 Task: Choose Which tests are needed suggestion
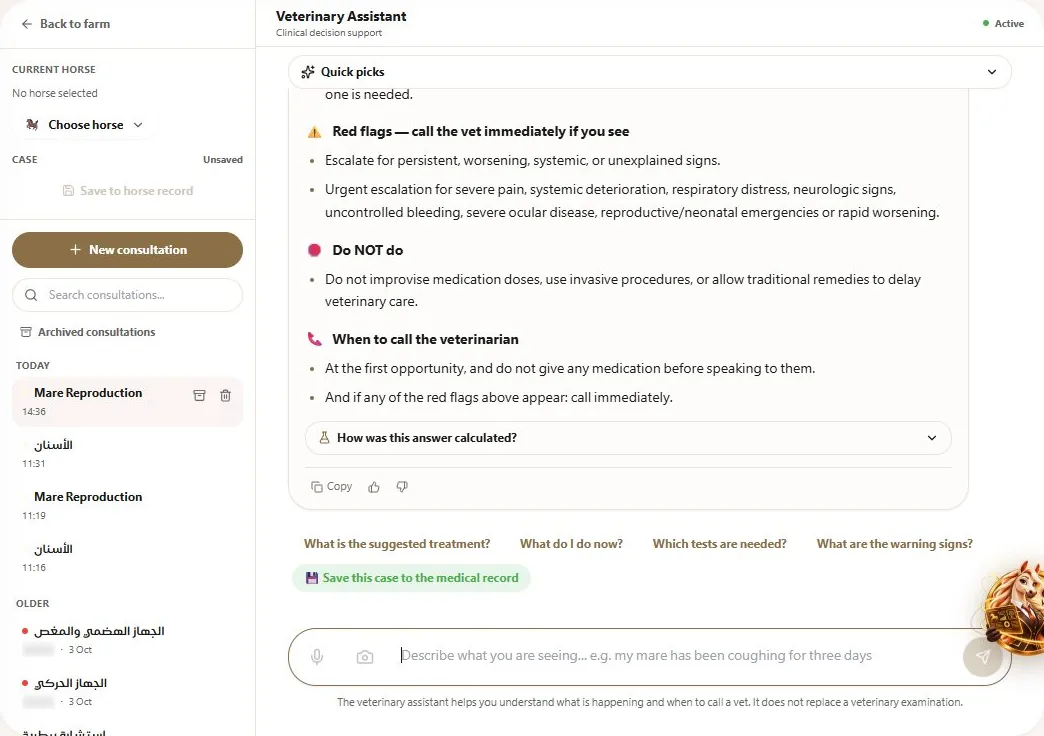click(x=719, y=544)
